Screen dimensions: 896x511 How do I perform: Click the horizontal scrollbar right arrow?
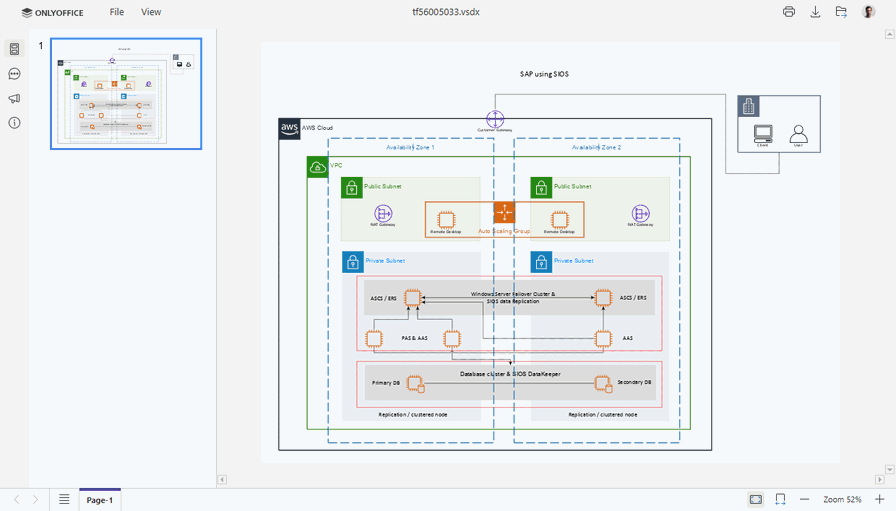point(880,480)
